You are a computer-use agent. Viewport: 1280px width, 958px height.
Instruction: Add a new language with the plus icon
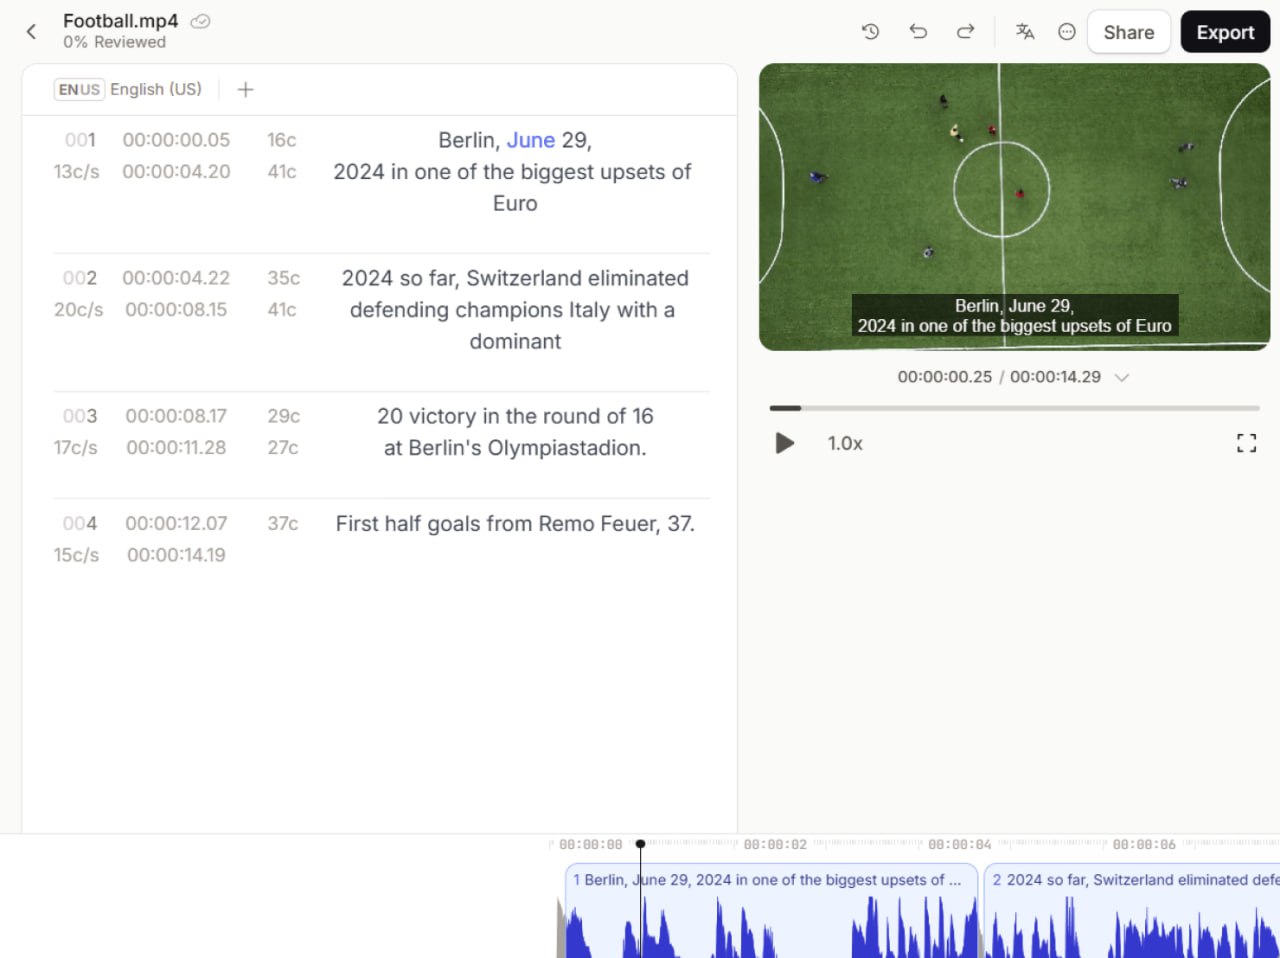245,89
